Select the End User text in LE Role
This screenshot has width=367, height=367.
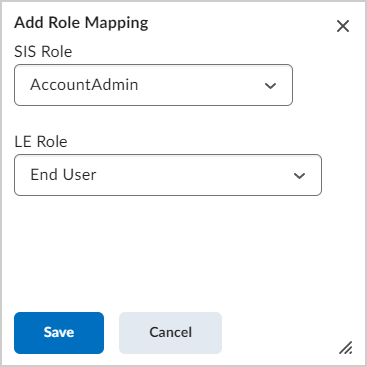tap(63, 175)
